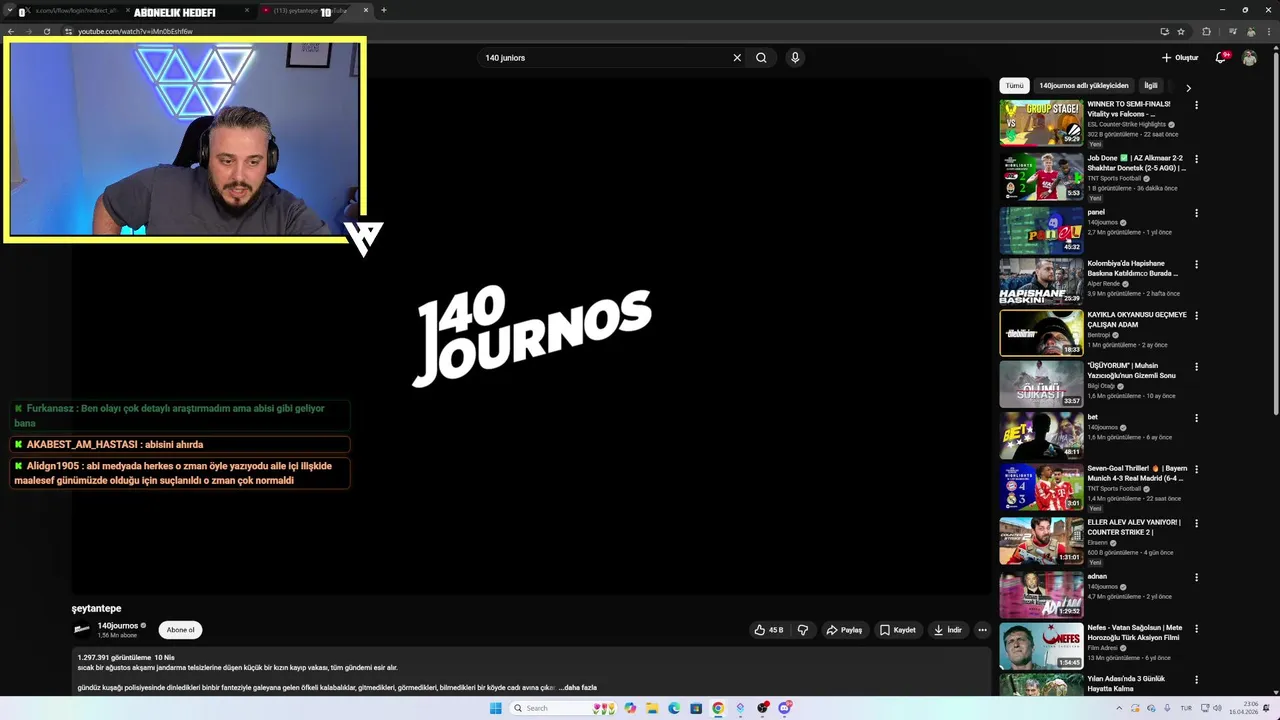Click the install app icon in address bar
This screenshot has width=1280, height=720.
tap(1164, 31)
